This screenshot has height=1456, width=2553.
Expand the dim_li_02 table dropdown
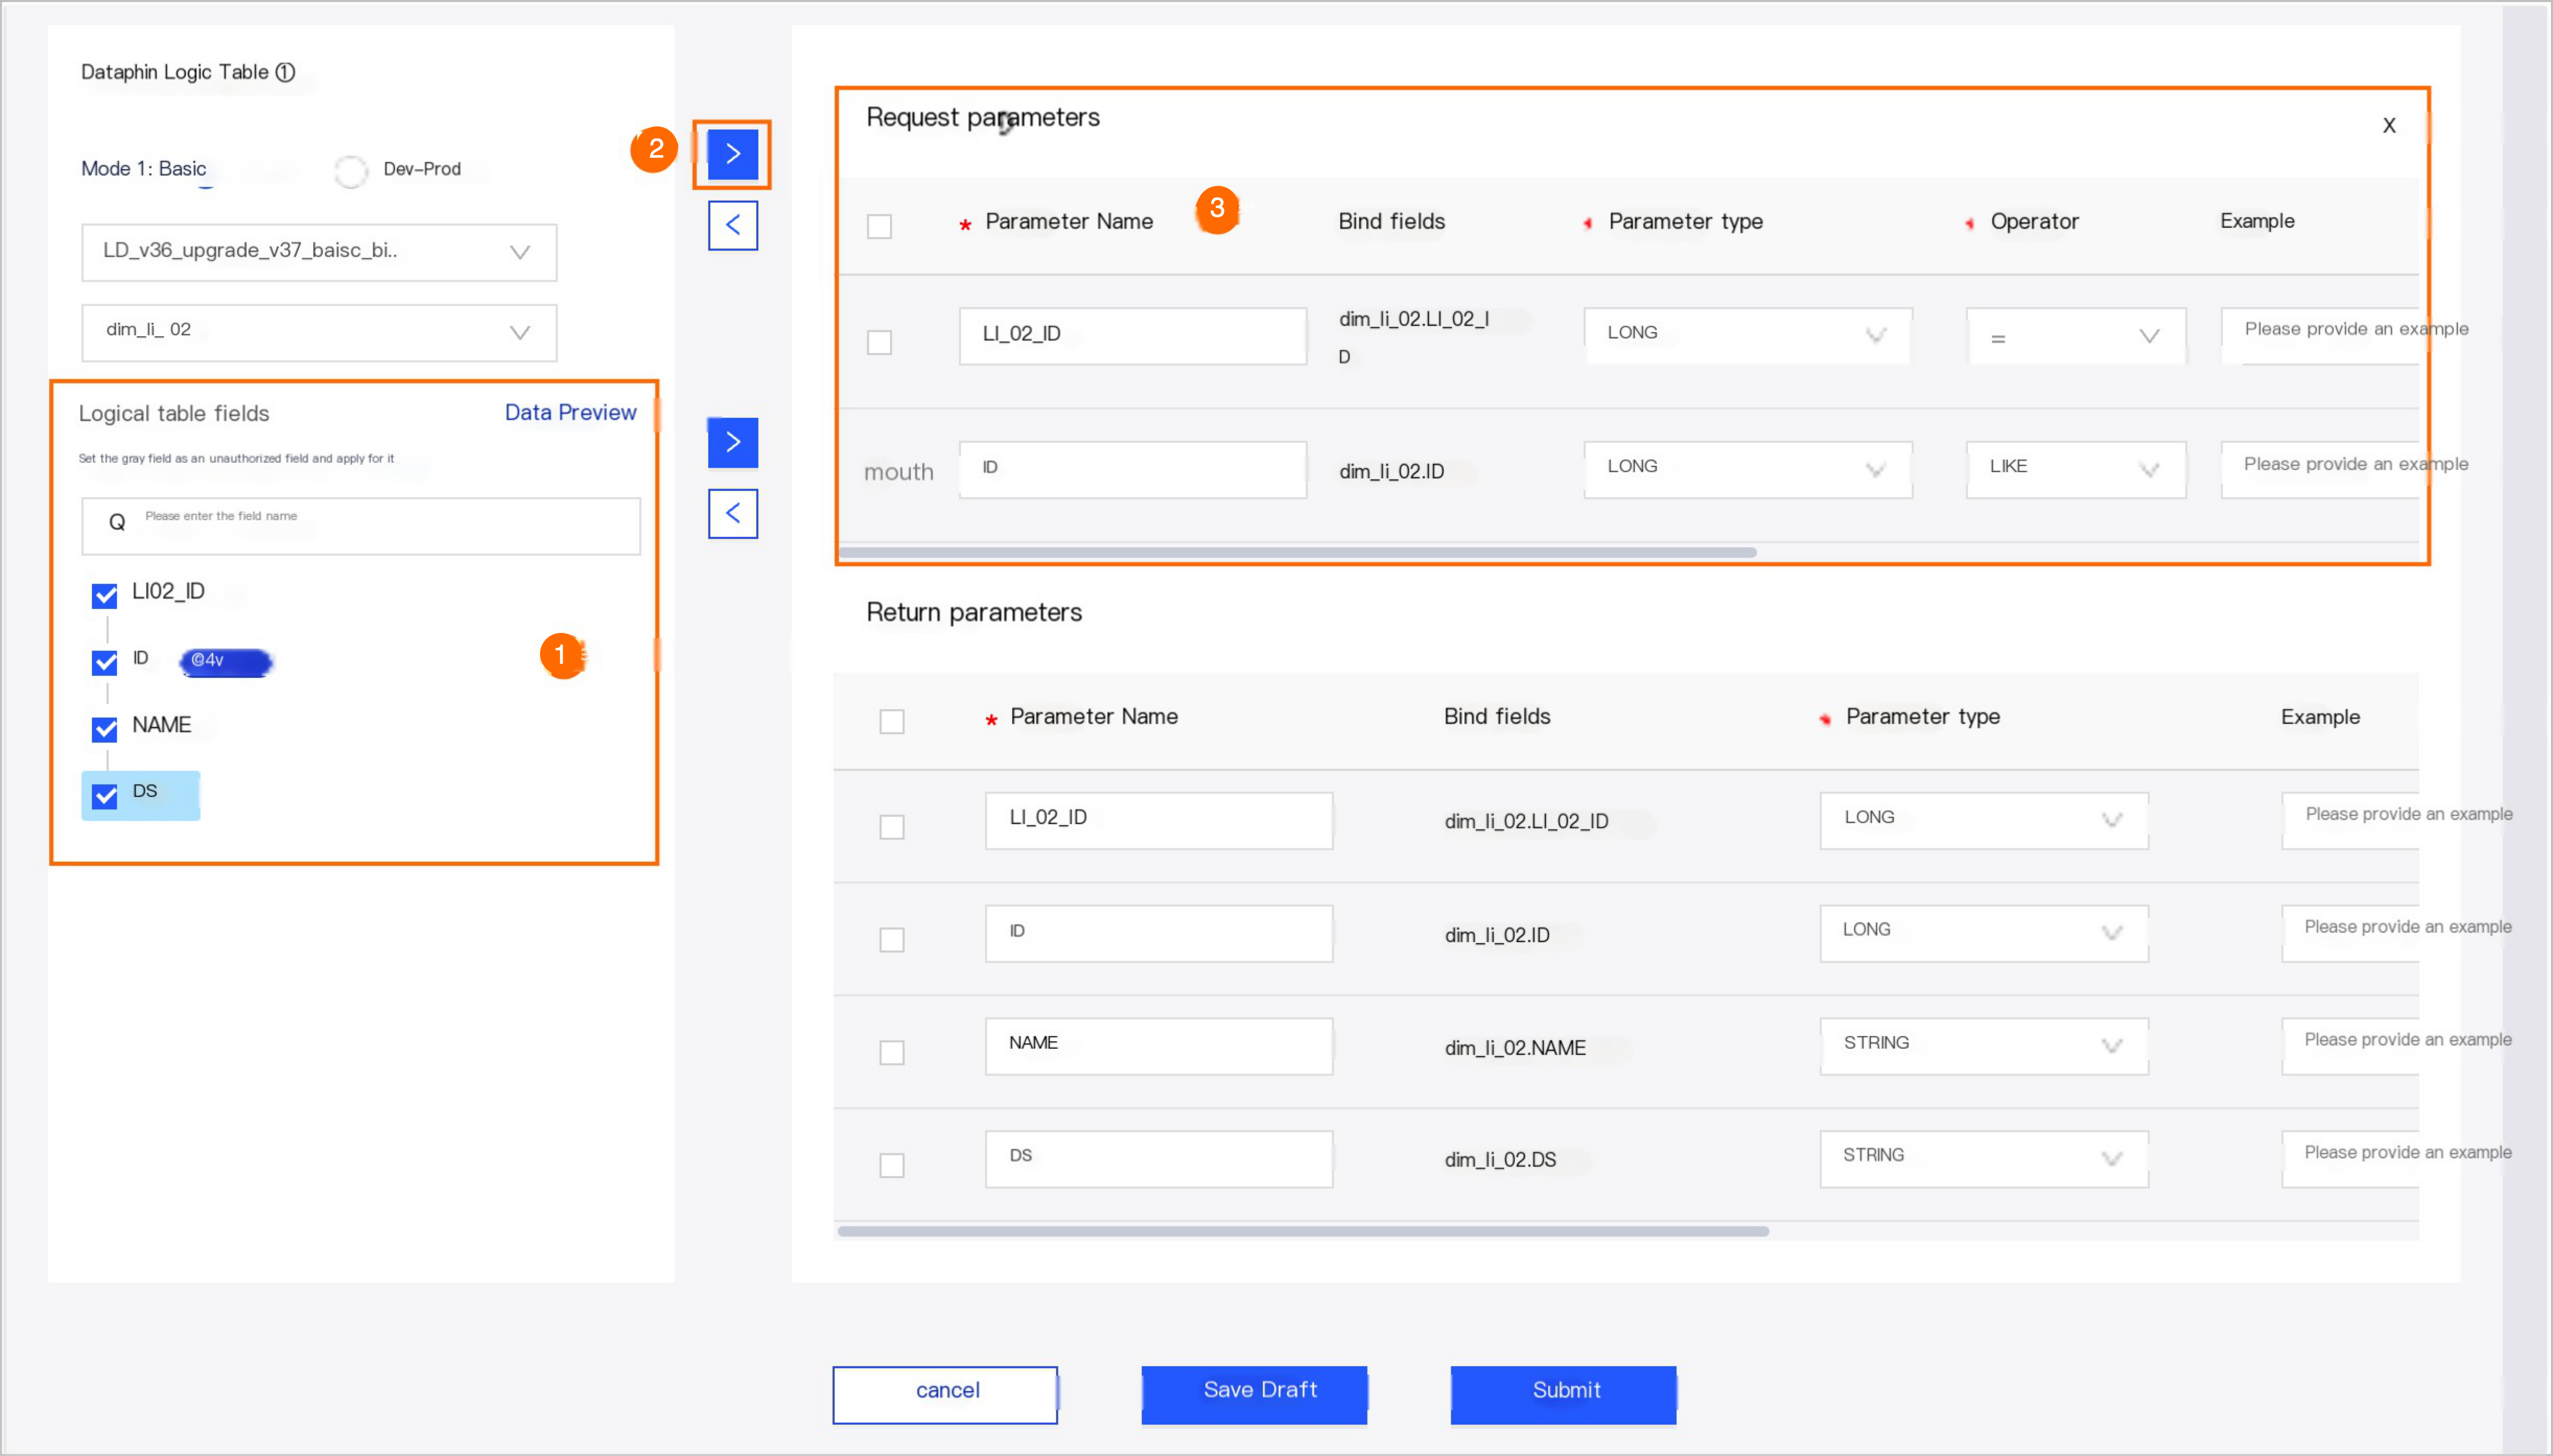pyautogui.click(x=318, y=332)
